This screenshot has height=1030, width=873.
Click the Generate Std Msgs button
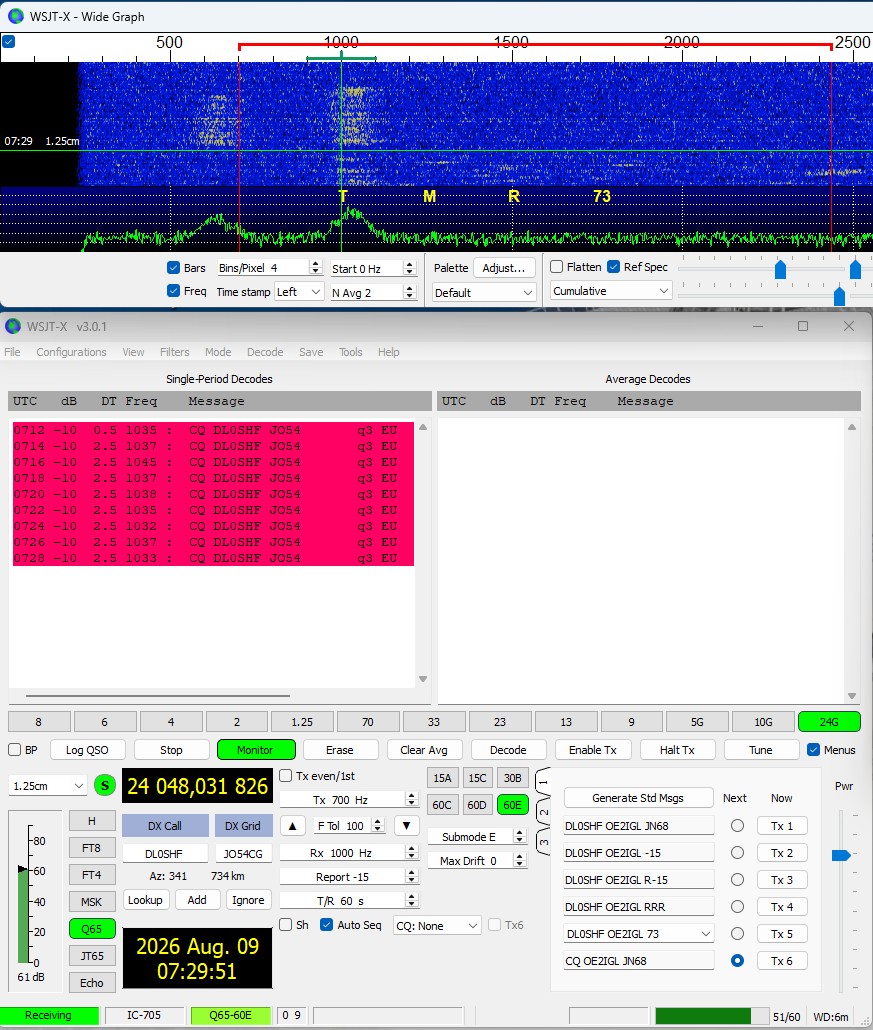tap(638, 797)
